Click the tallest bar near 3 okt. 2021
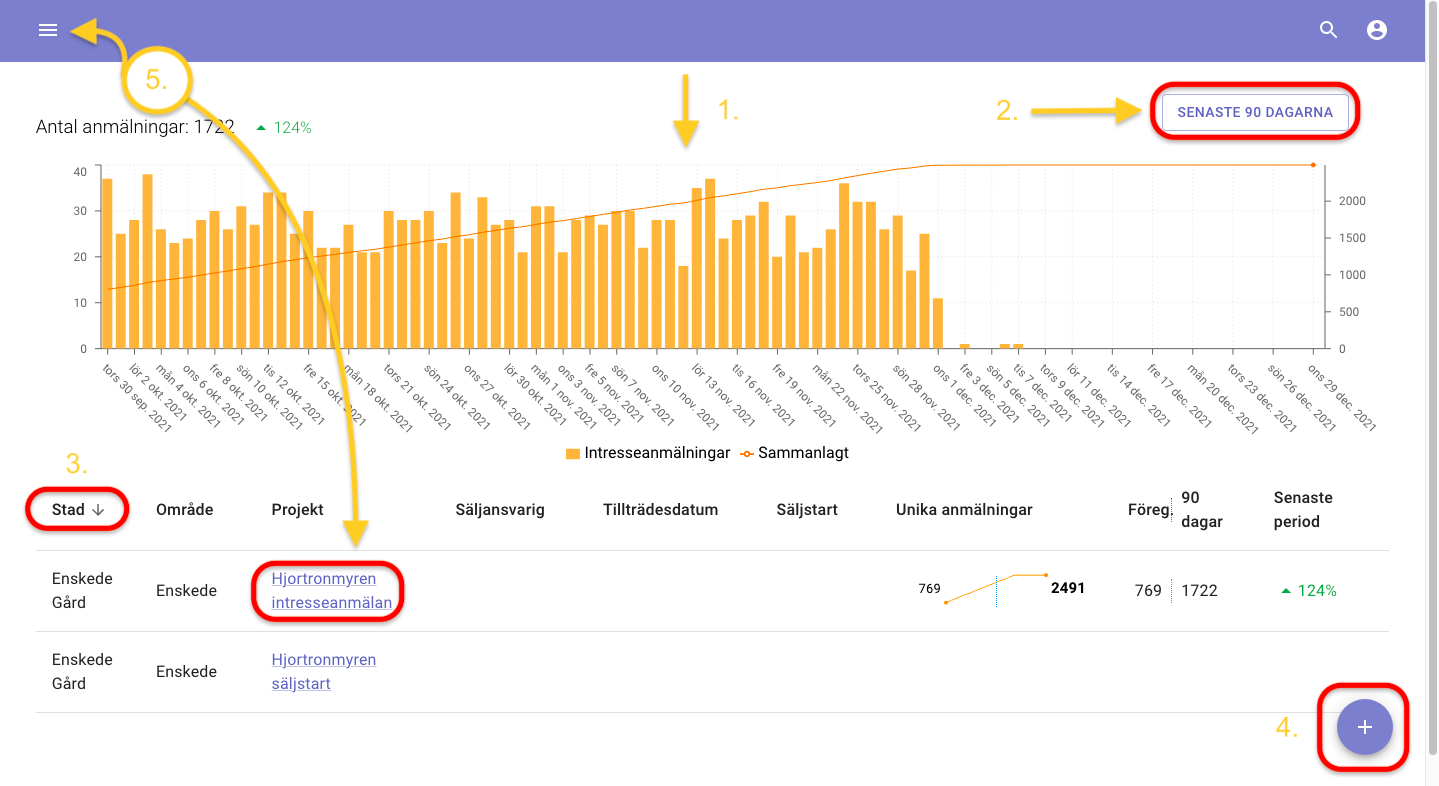Image resolution: width=1439 pixels, height=786 pixels. [147, 260]
